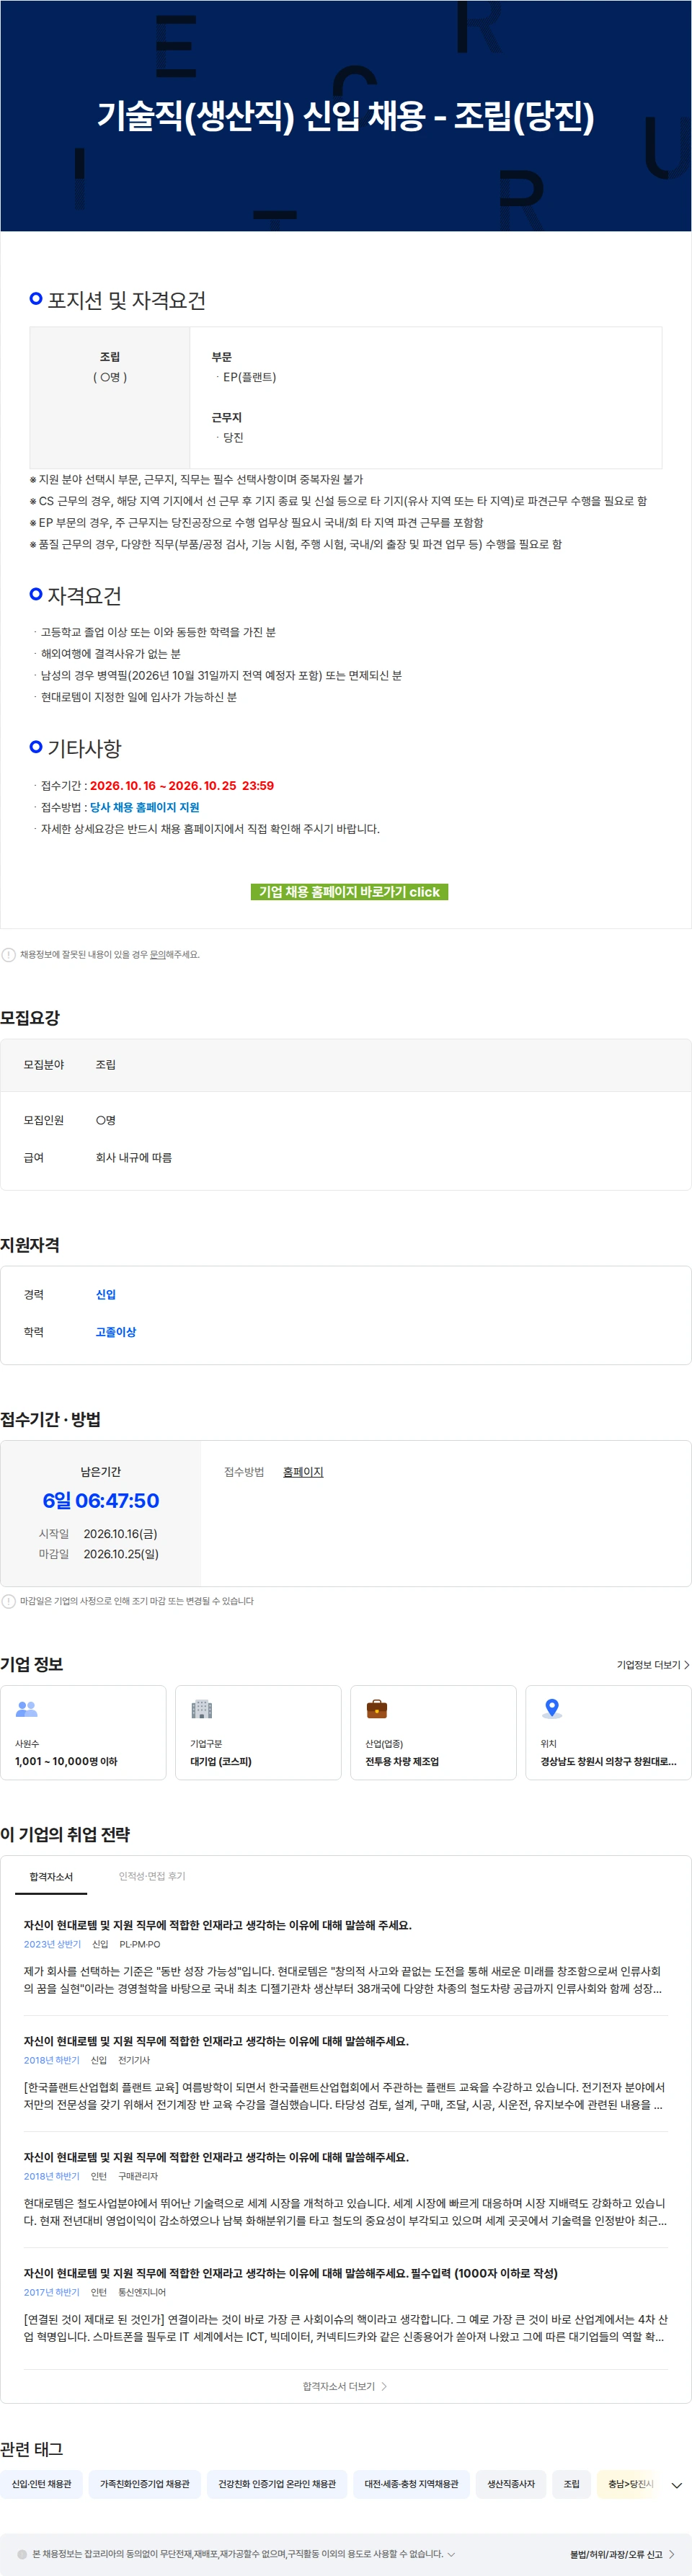Open the 2023년 상반기 PL·PM·PO essay title
Image resolution: width=692 pixels, height=2576 pixels.
218,1926
